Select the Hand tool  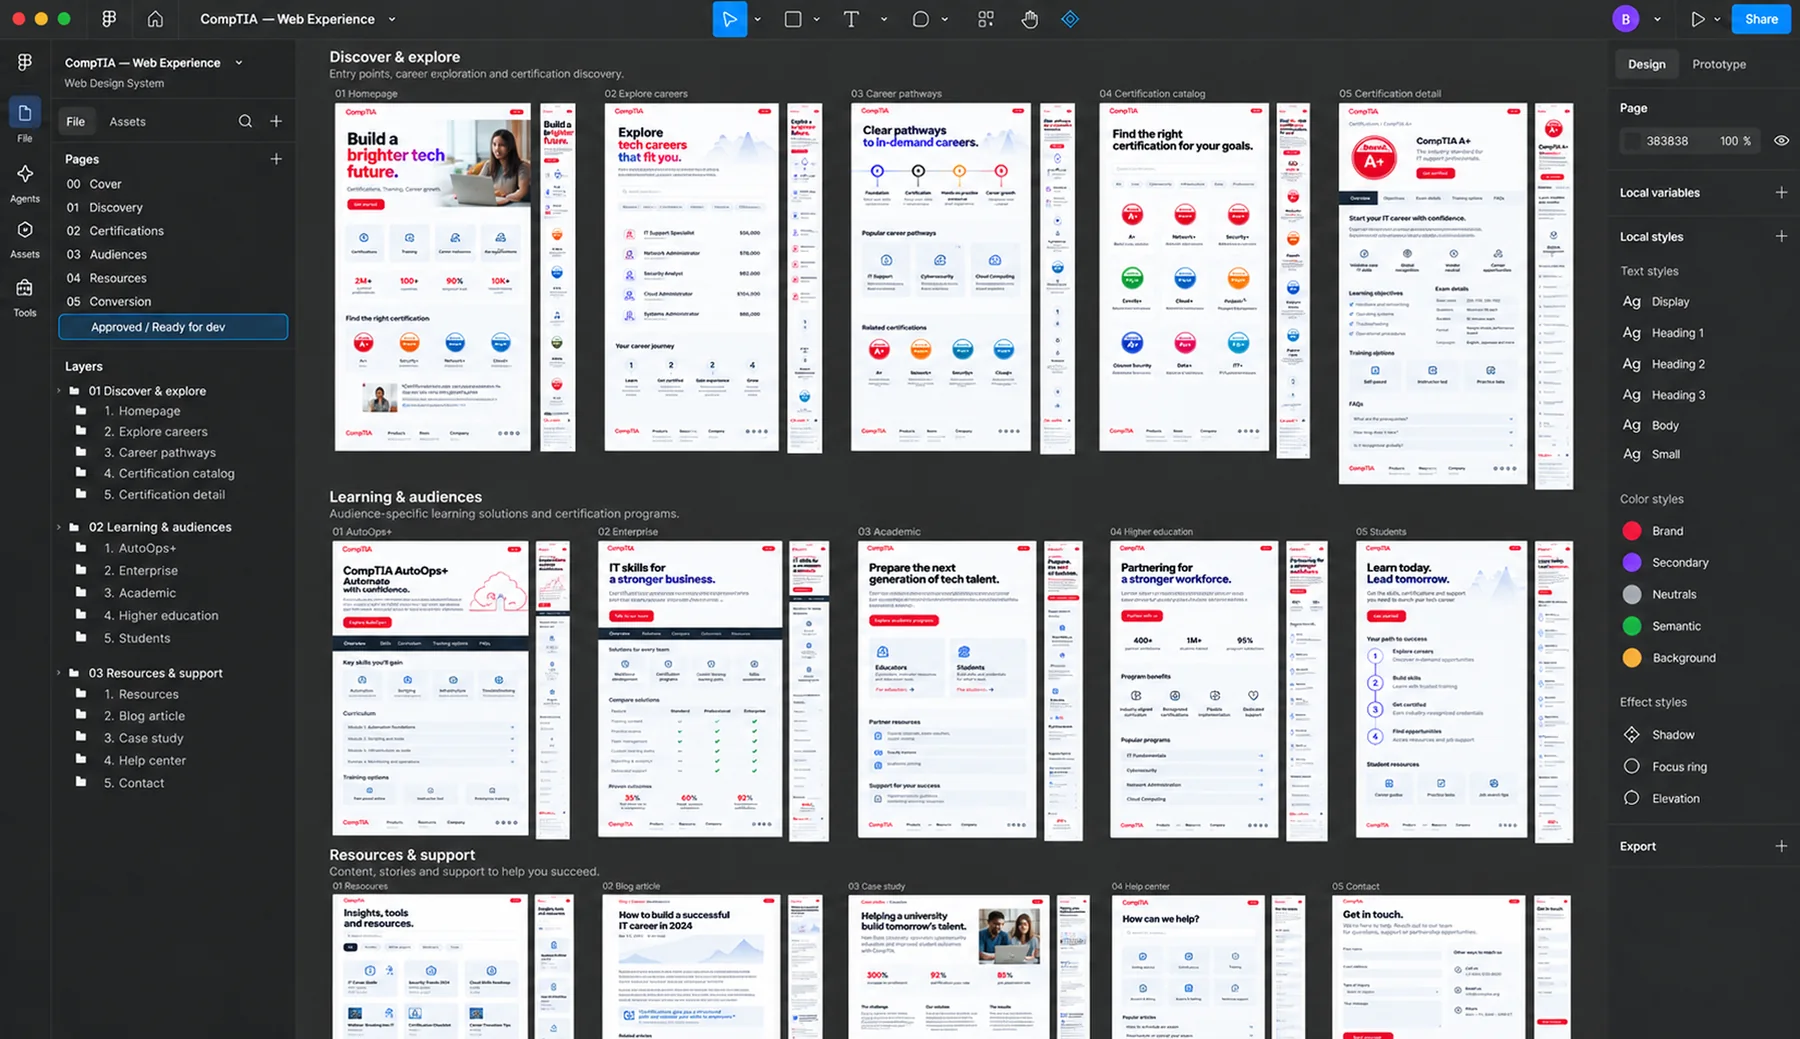point(1029,19)
